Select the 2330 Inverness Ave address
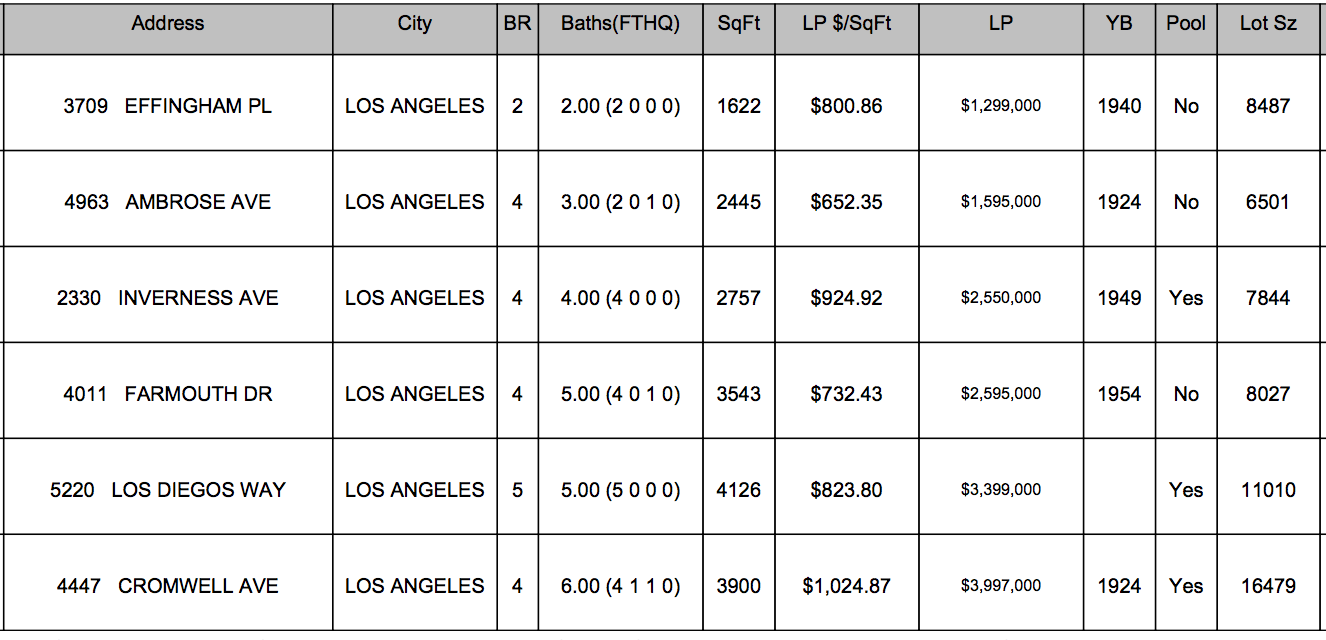 167,297
